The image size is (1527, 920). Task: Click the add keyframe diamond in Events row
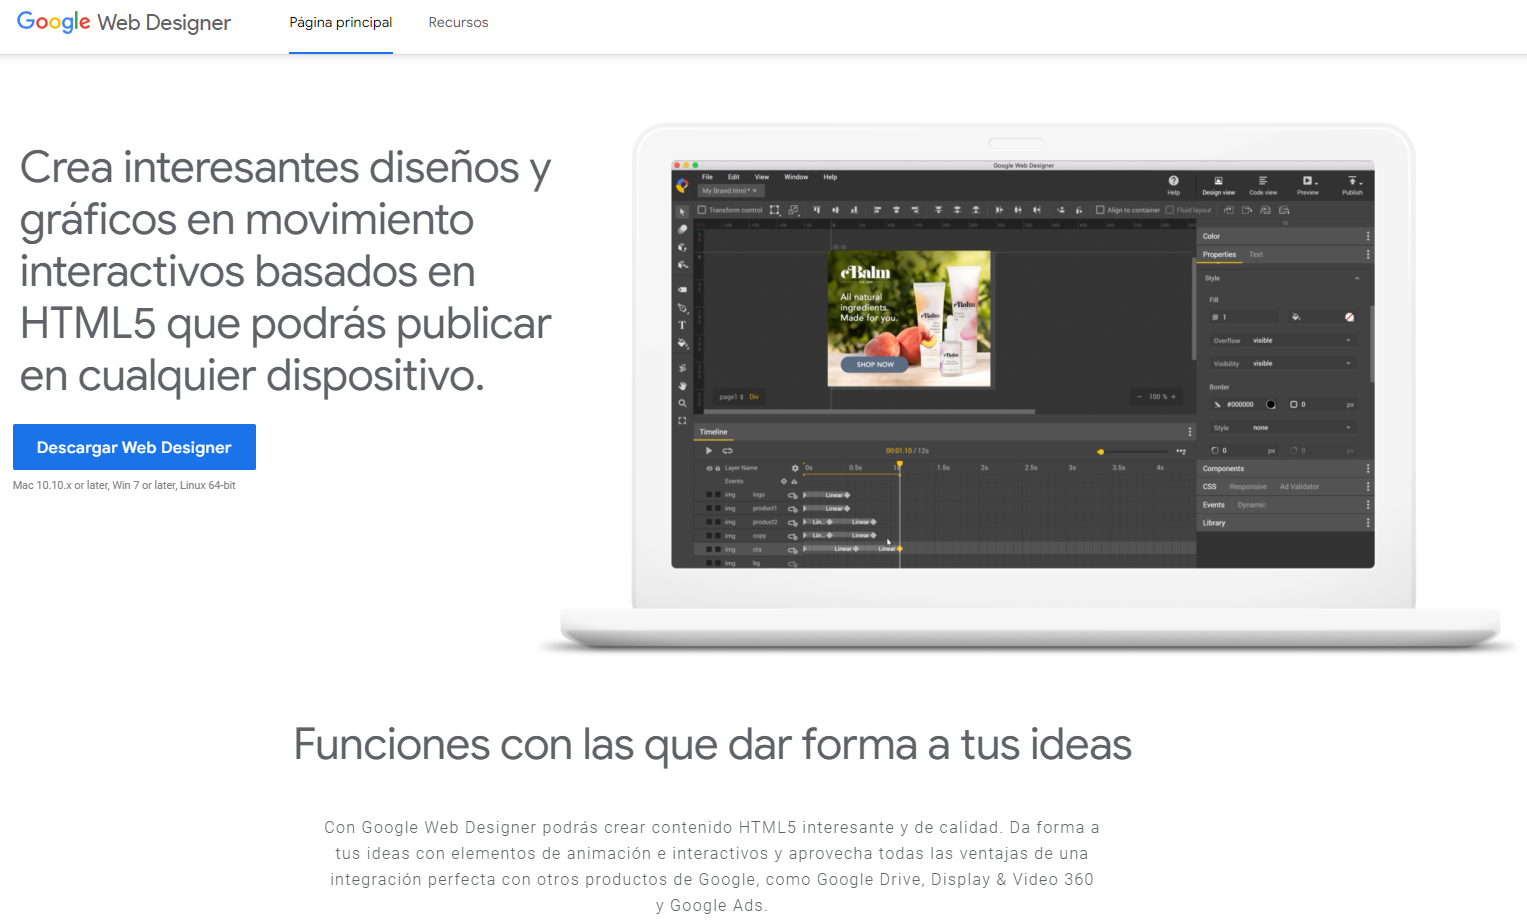(784, 481)
